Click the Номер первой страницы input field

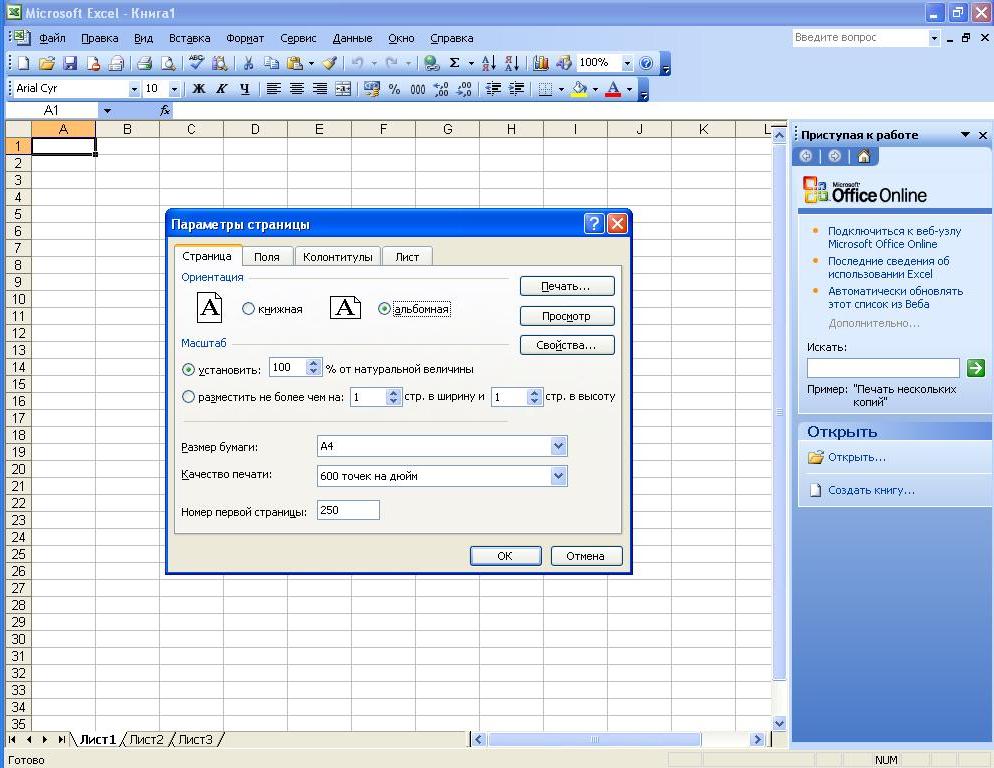point(348,510)
